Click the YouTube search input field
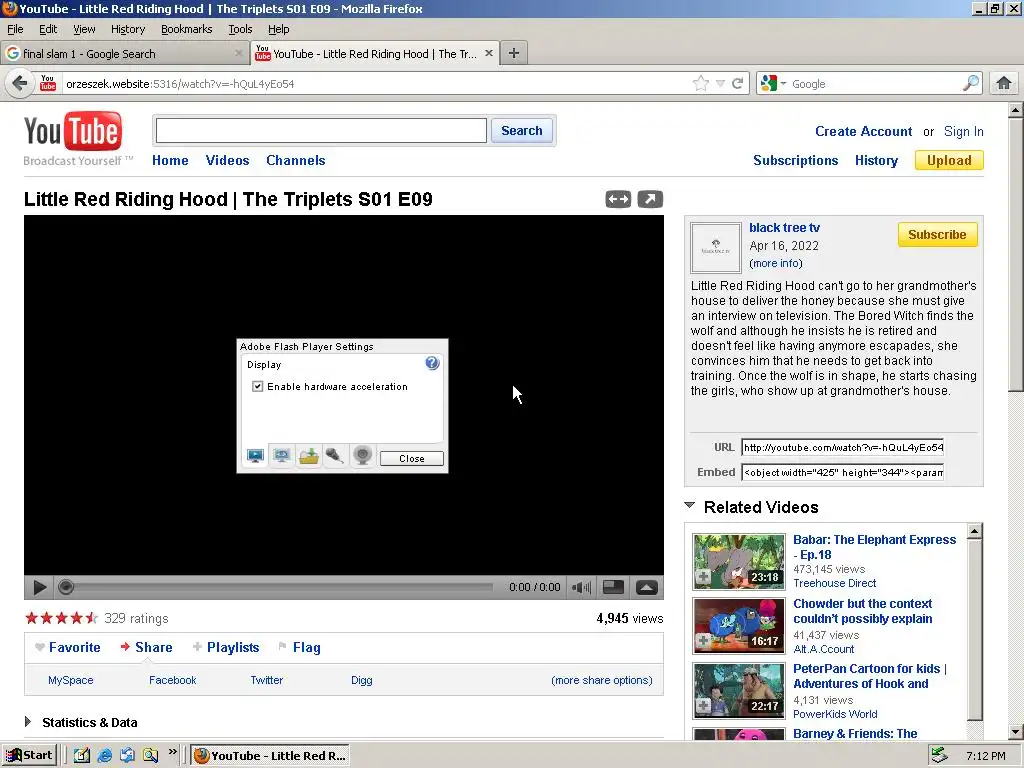1024x768 pixels. point(321,131)
